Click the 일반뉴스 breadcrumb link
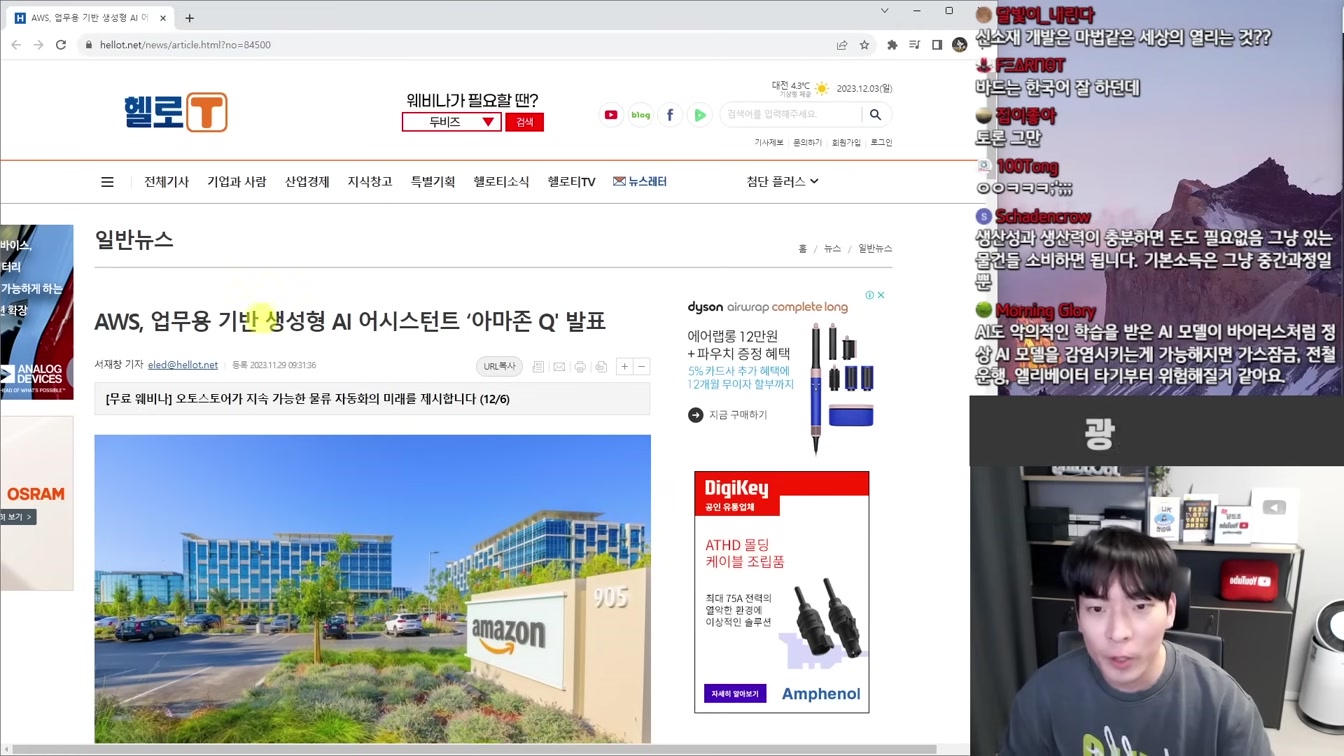Image resolution: width=1344 pixels, height=756 pixels. tap(875, 249)
